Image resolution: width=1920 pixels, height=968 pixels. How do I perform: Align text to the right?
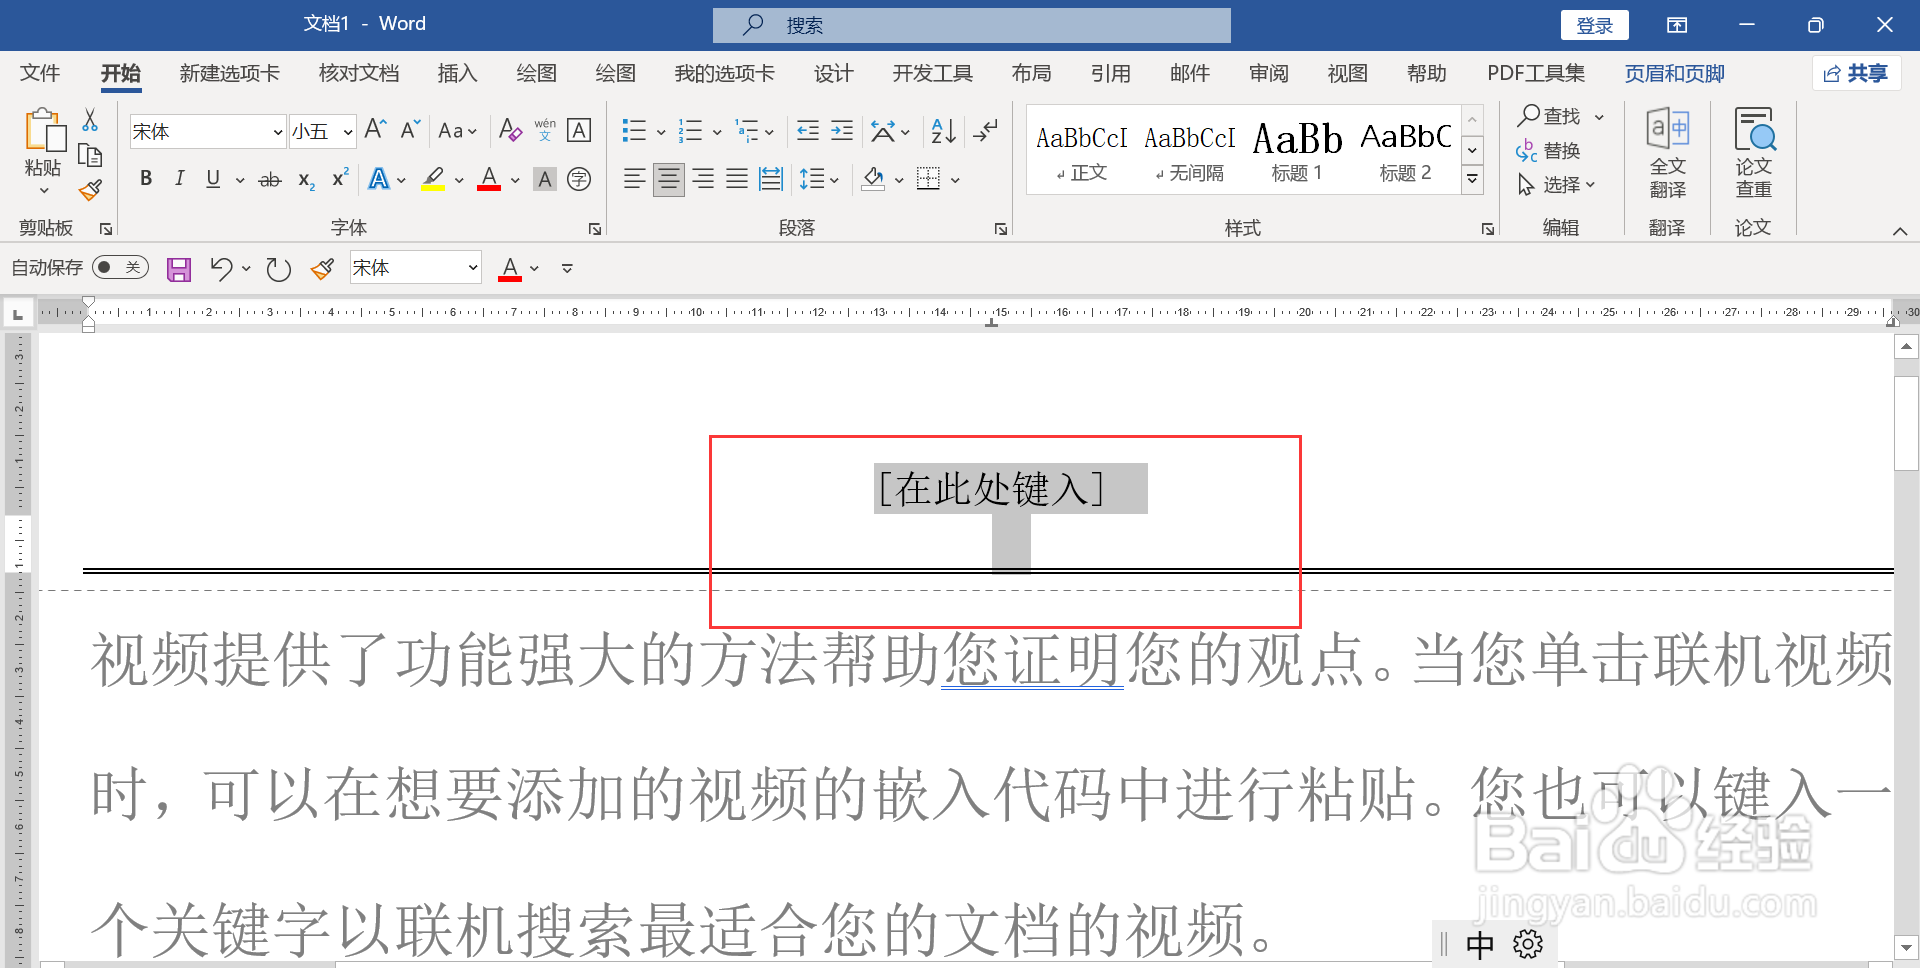pyautogui.click(x=703, y=180)
